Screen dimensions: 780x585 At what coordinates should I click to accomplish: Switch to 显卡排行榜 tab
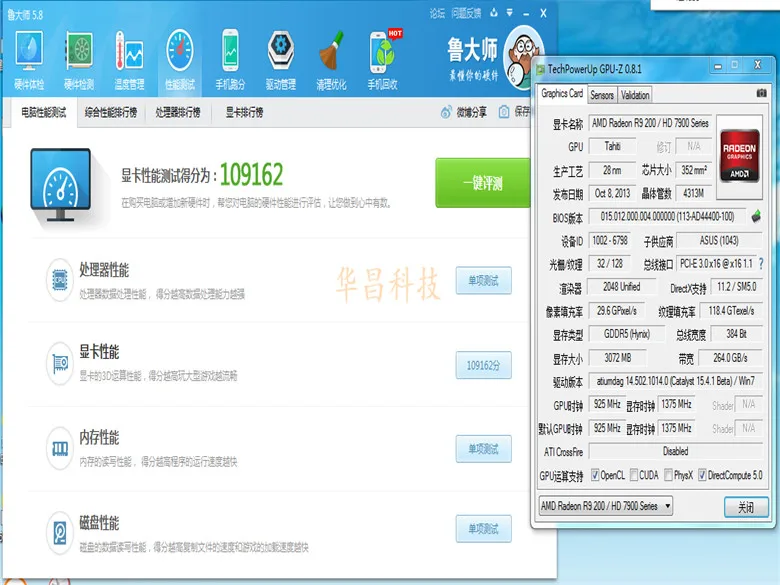coord(244,112)
